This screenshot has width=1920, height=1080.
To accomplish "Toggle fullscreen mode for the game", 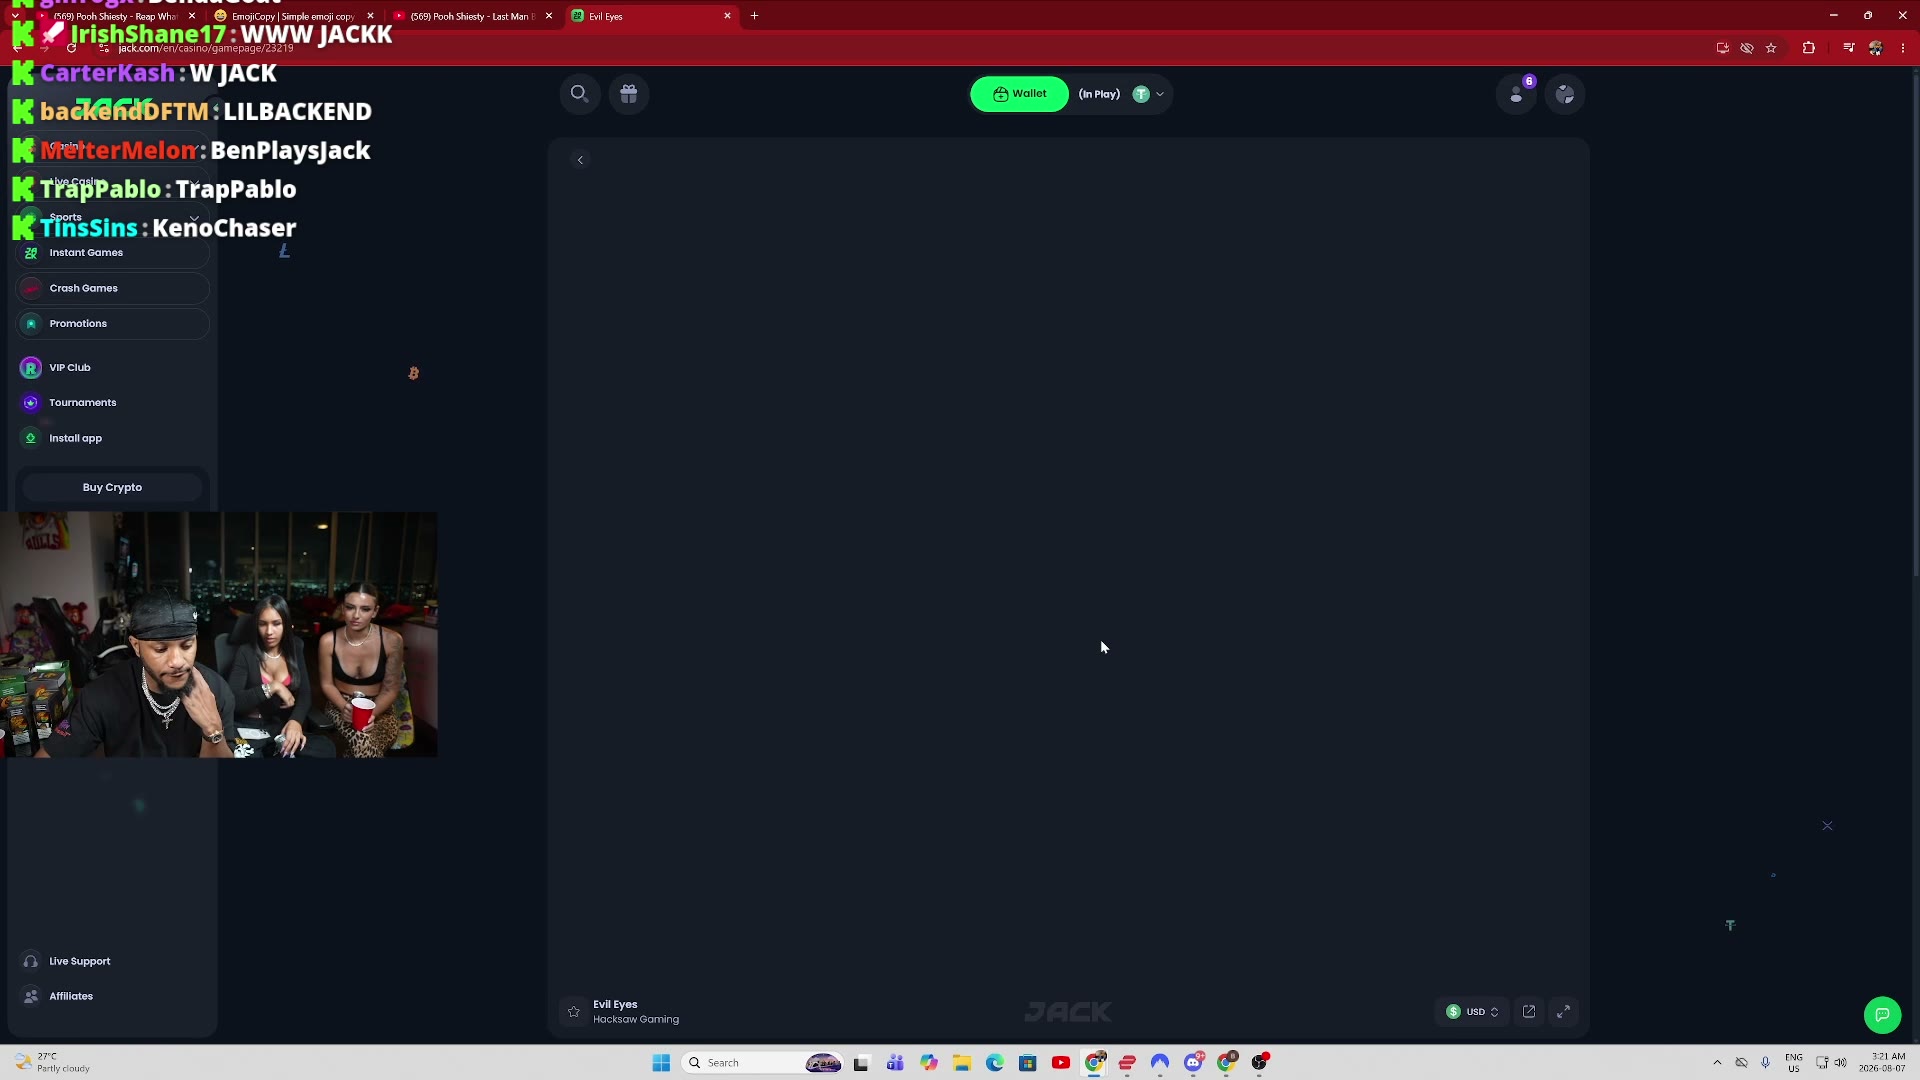I will 1564,1012.
